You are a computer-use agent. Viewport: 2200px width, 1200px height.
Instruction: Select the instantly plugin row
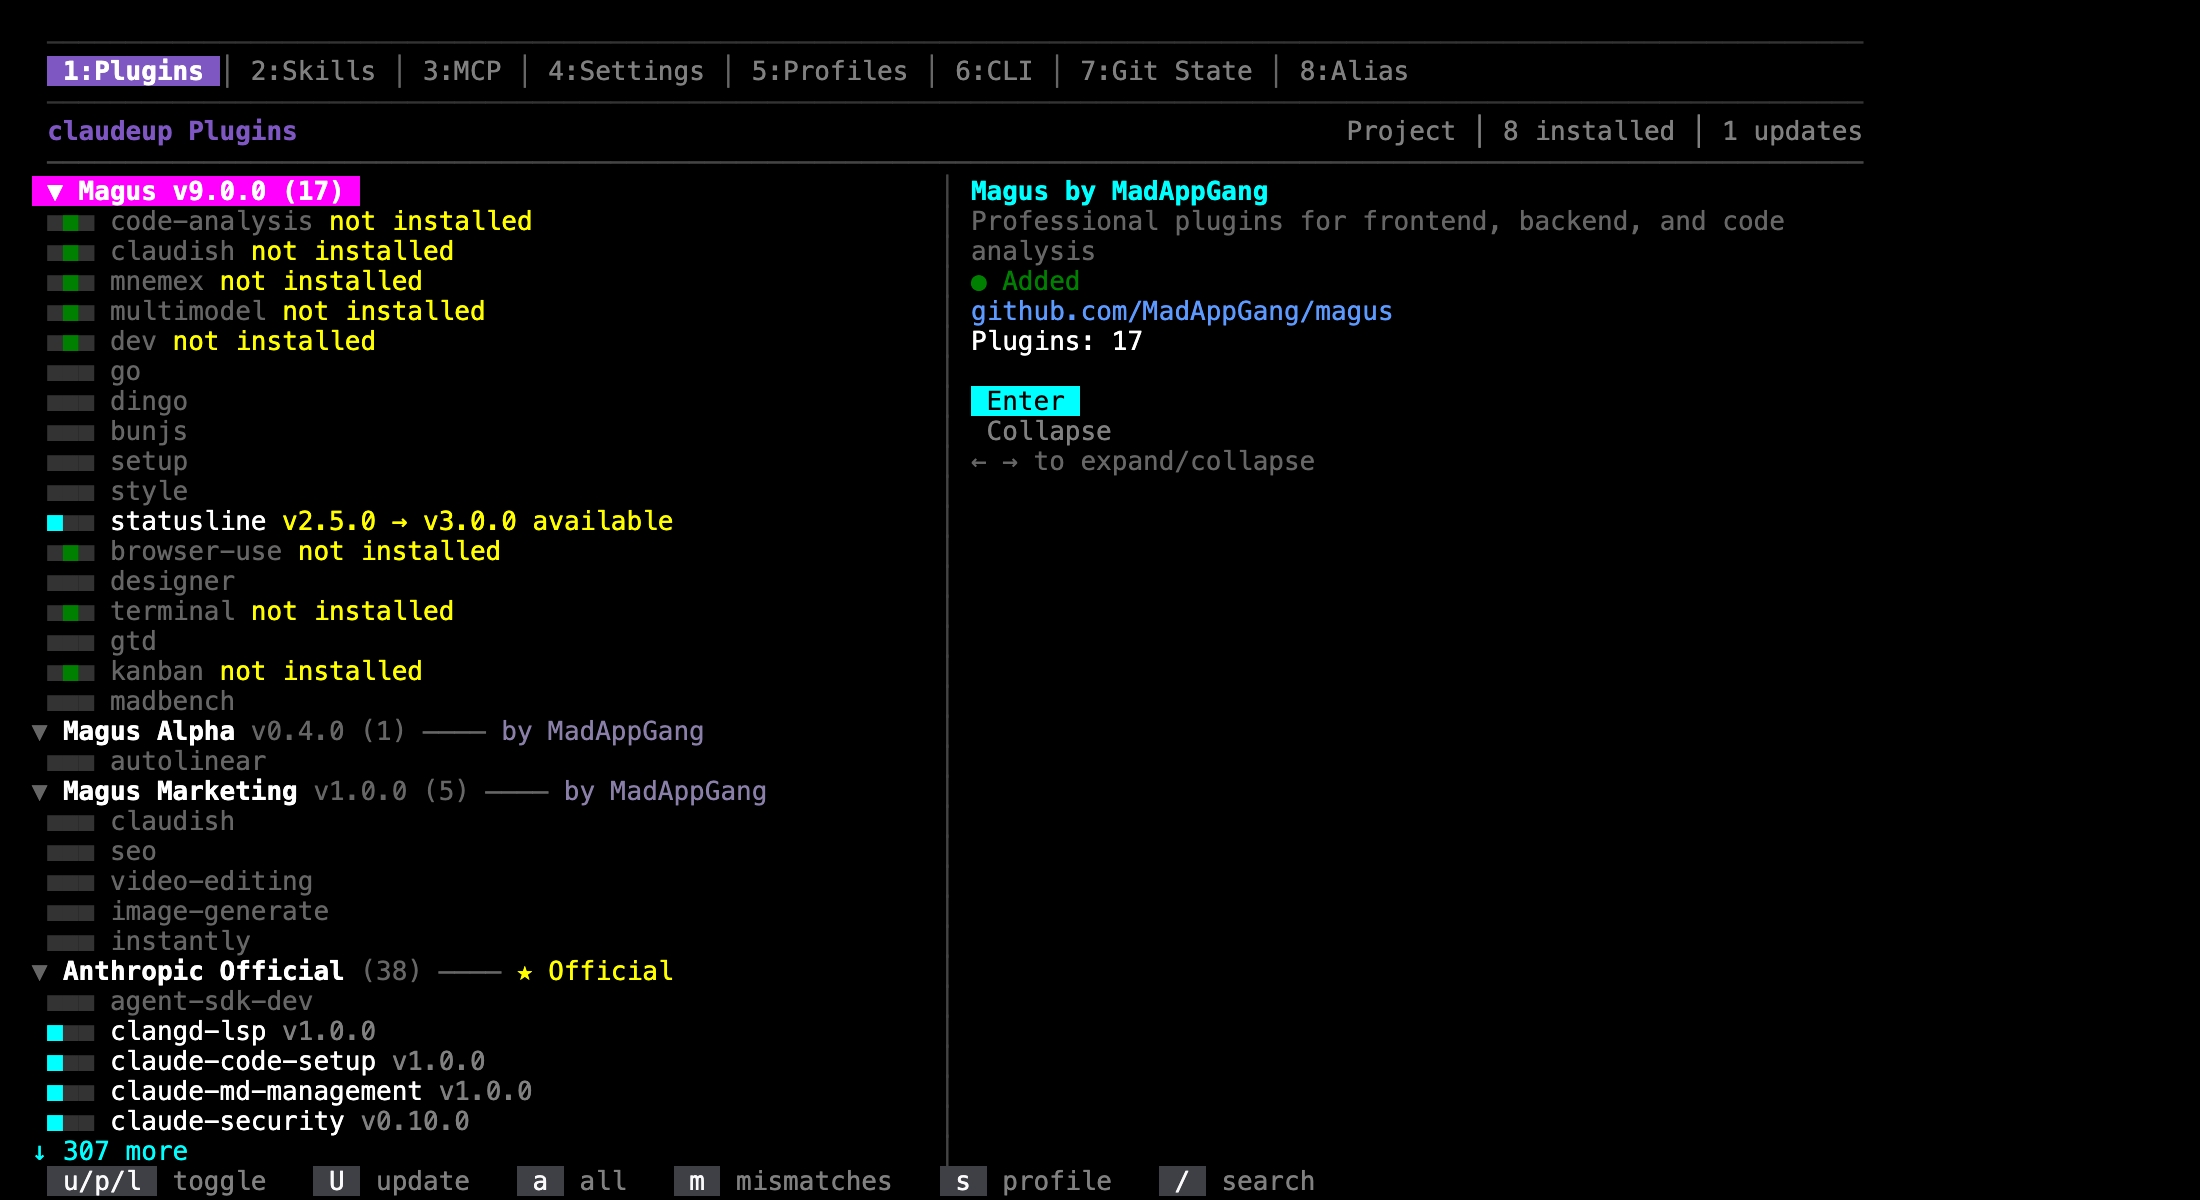pyautogui.click(x=149, y=941)
